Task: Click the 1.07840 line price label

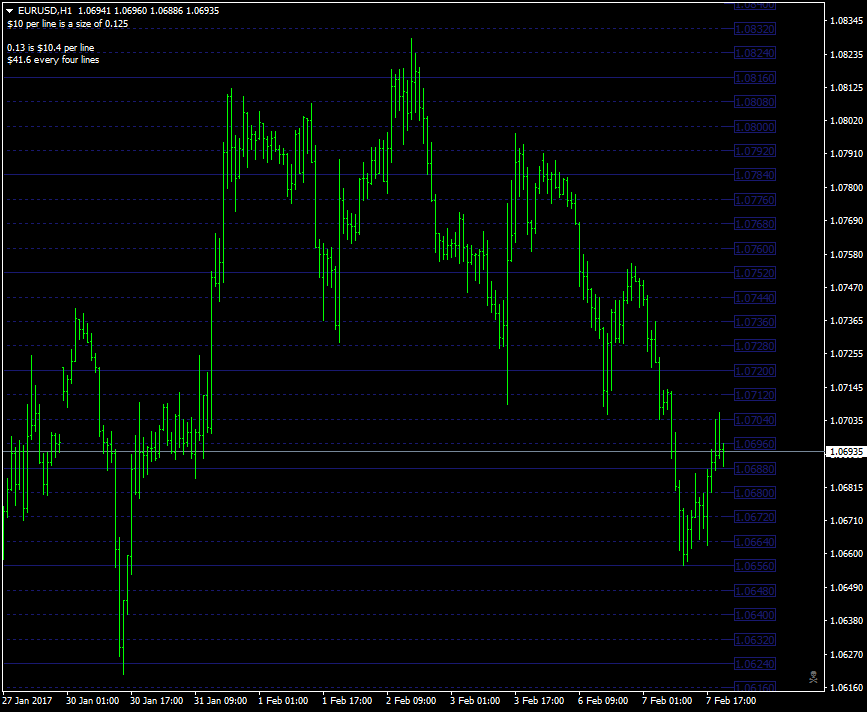Action: tap(755, 175)
